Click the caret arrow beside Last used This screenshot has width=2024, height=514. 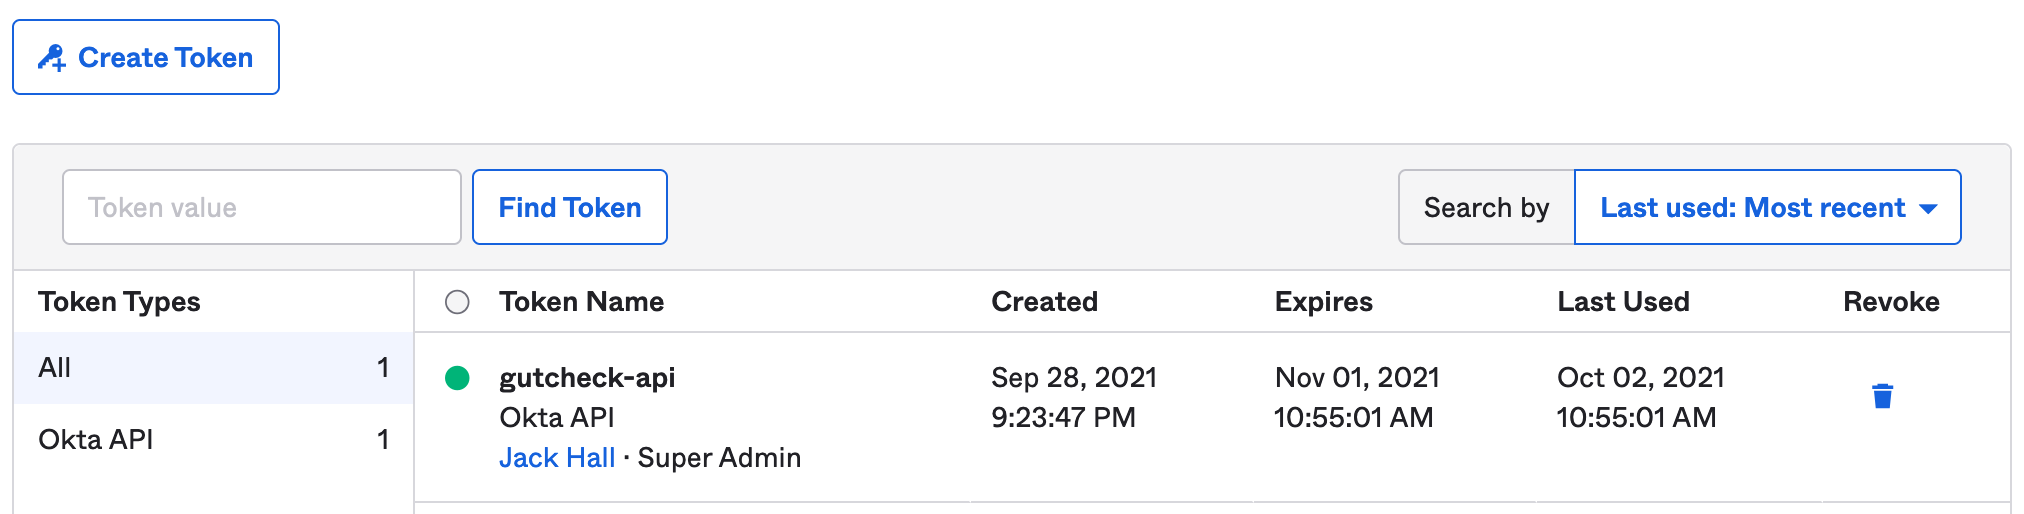(1928, 208)
